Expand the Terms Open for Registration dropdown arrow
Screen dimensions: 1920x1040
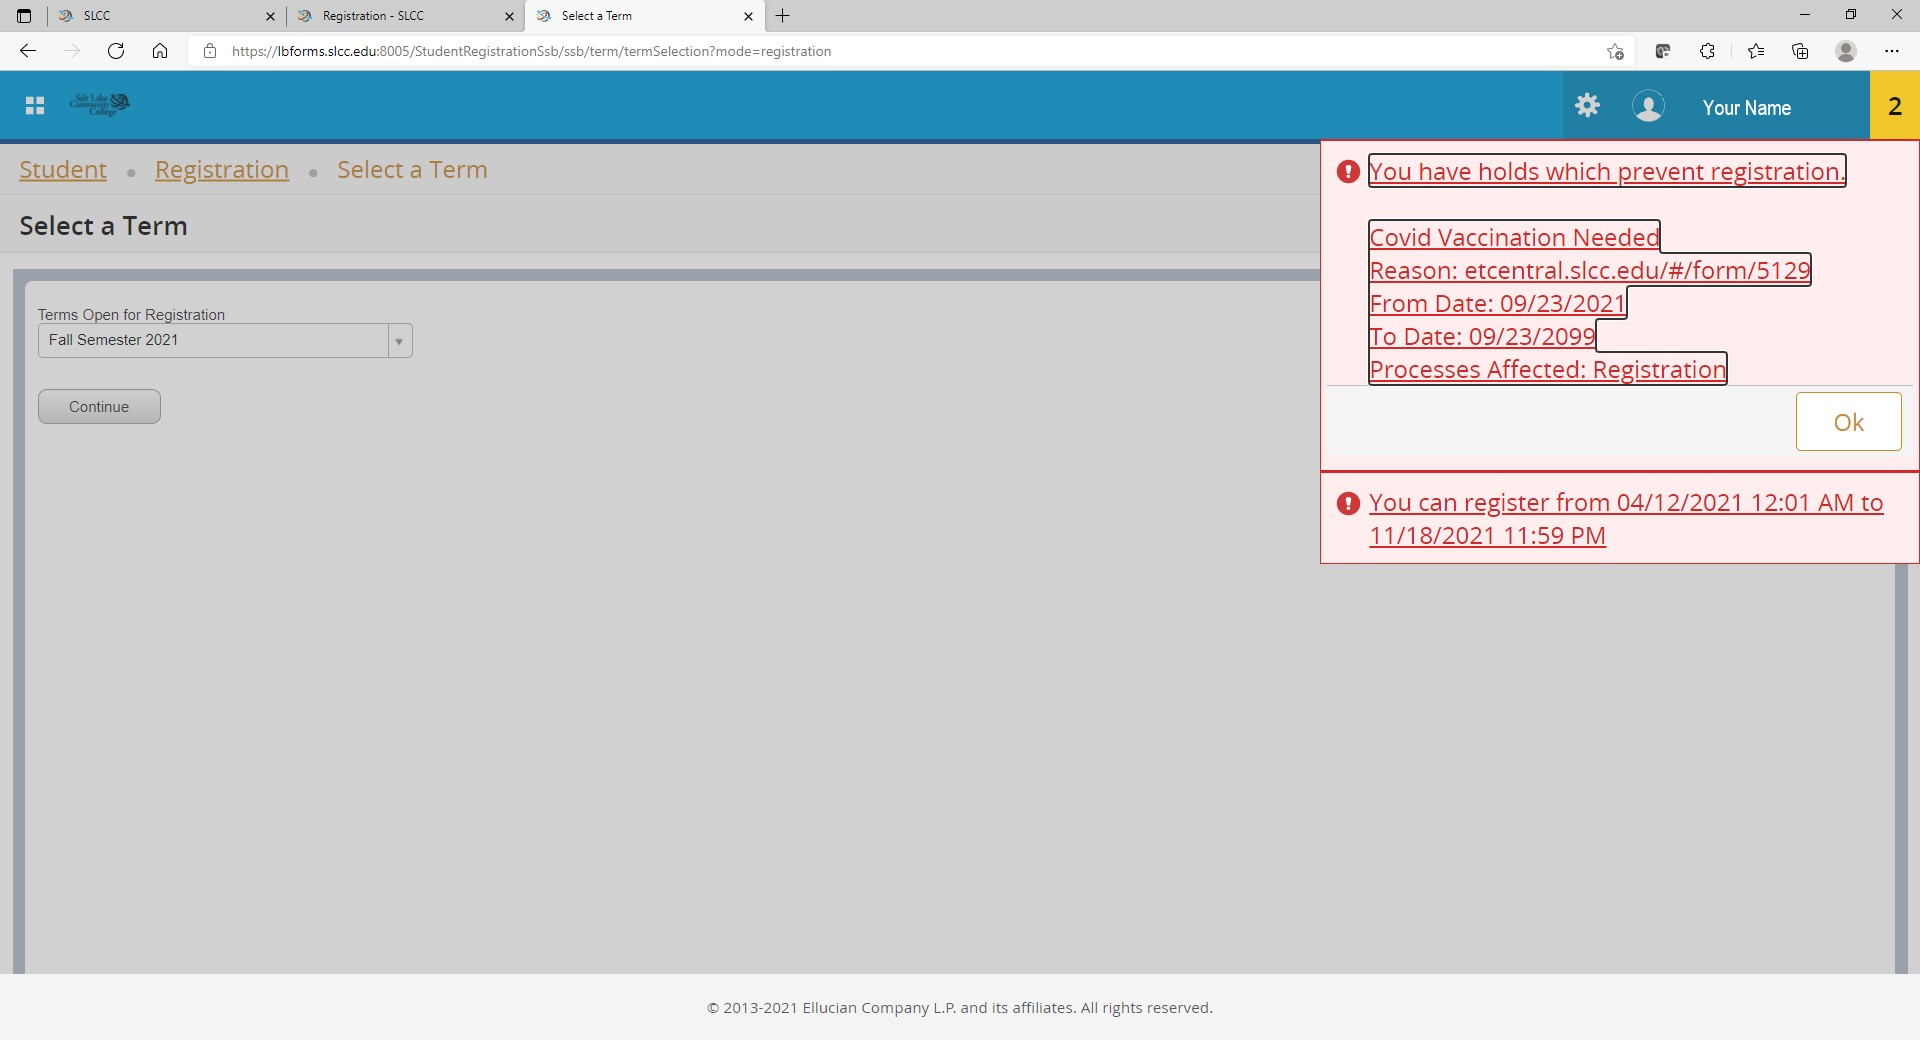[399, 341]
